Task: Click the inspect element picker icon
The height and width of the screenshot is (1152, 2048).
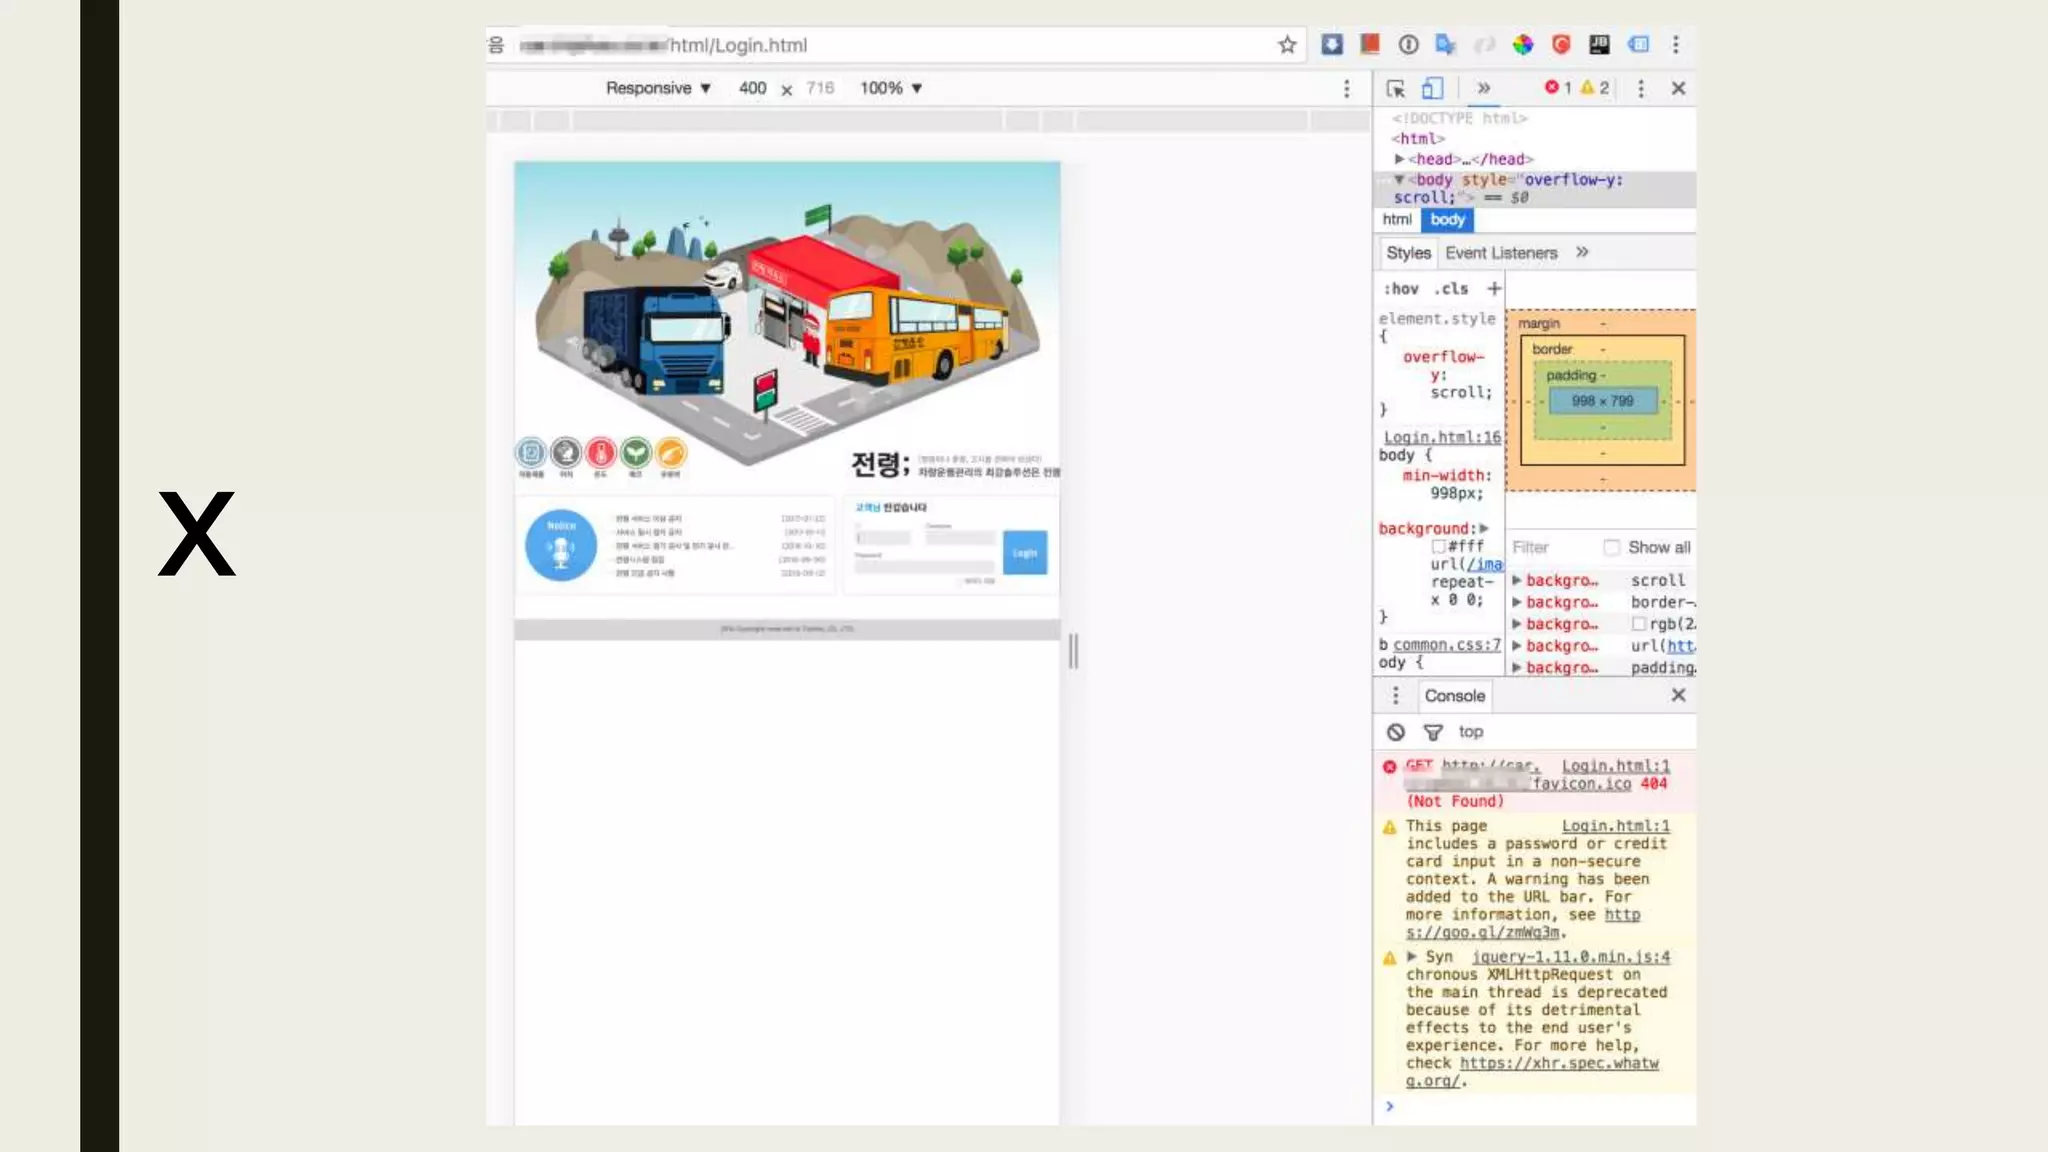Action: coord(1395,88)
